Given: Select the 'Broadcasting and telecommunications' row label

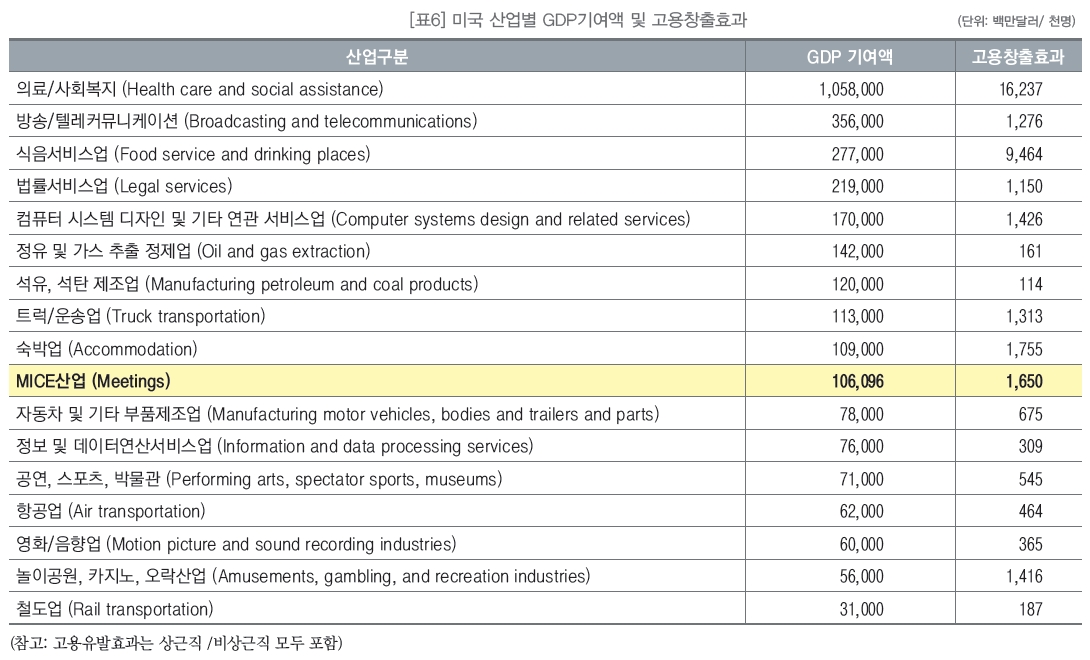Looking at the screenshot, I should [x=247, y=122].
